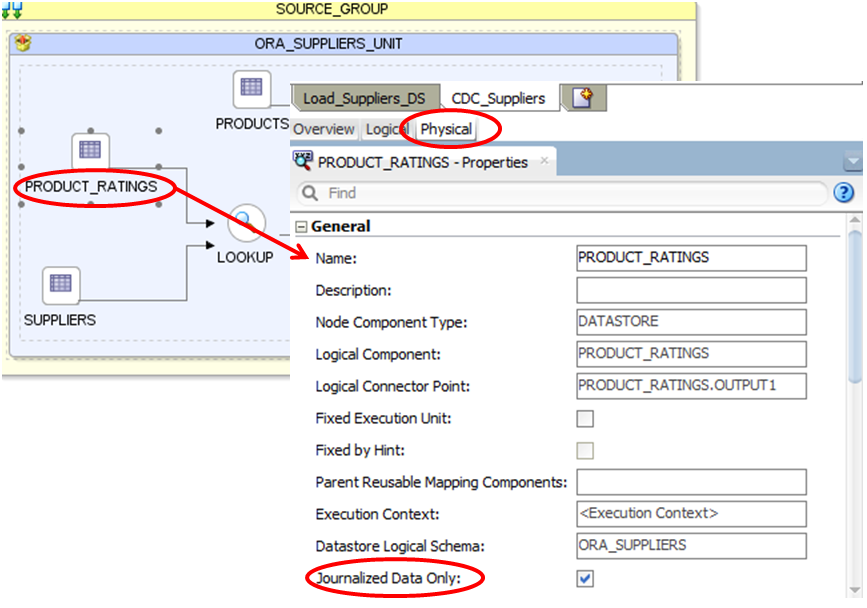Screen dimensions: 867x608
Task: Switch to CDC_Suppliers tab
Action: click(x=498, y=98)
